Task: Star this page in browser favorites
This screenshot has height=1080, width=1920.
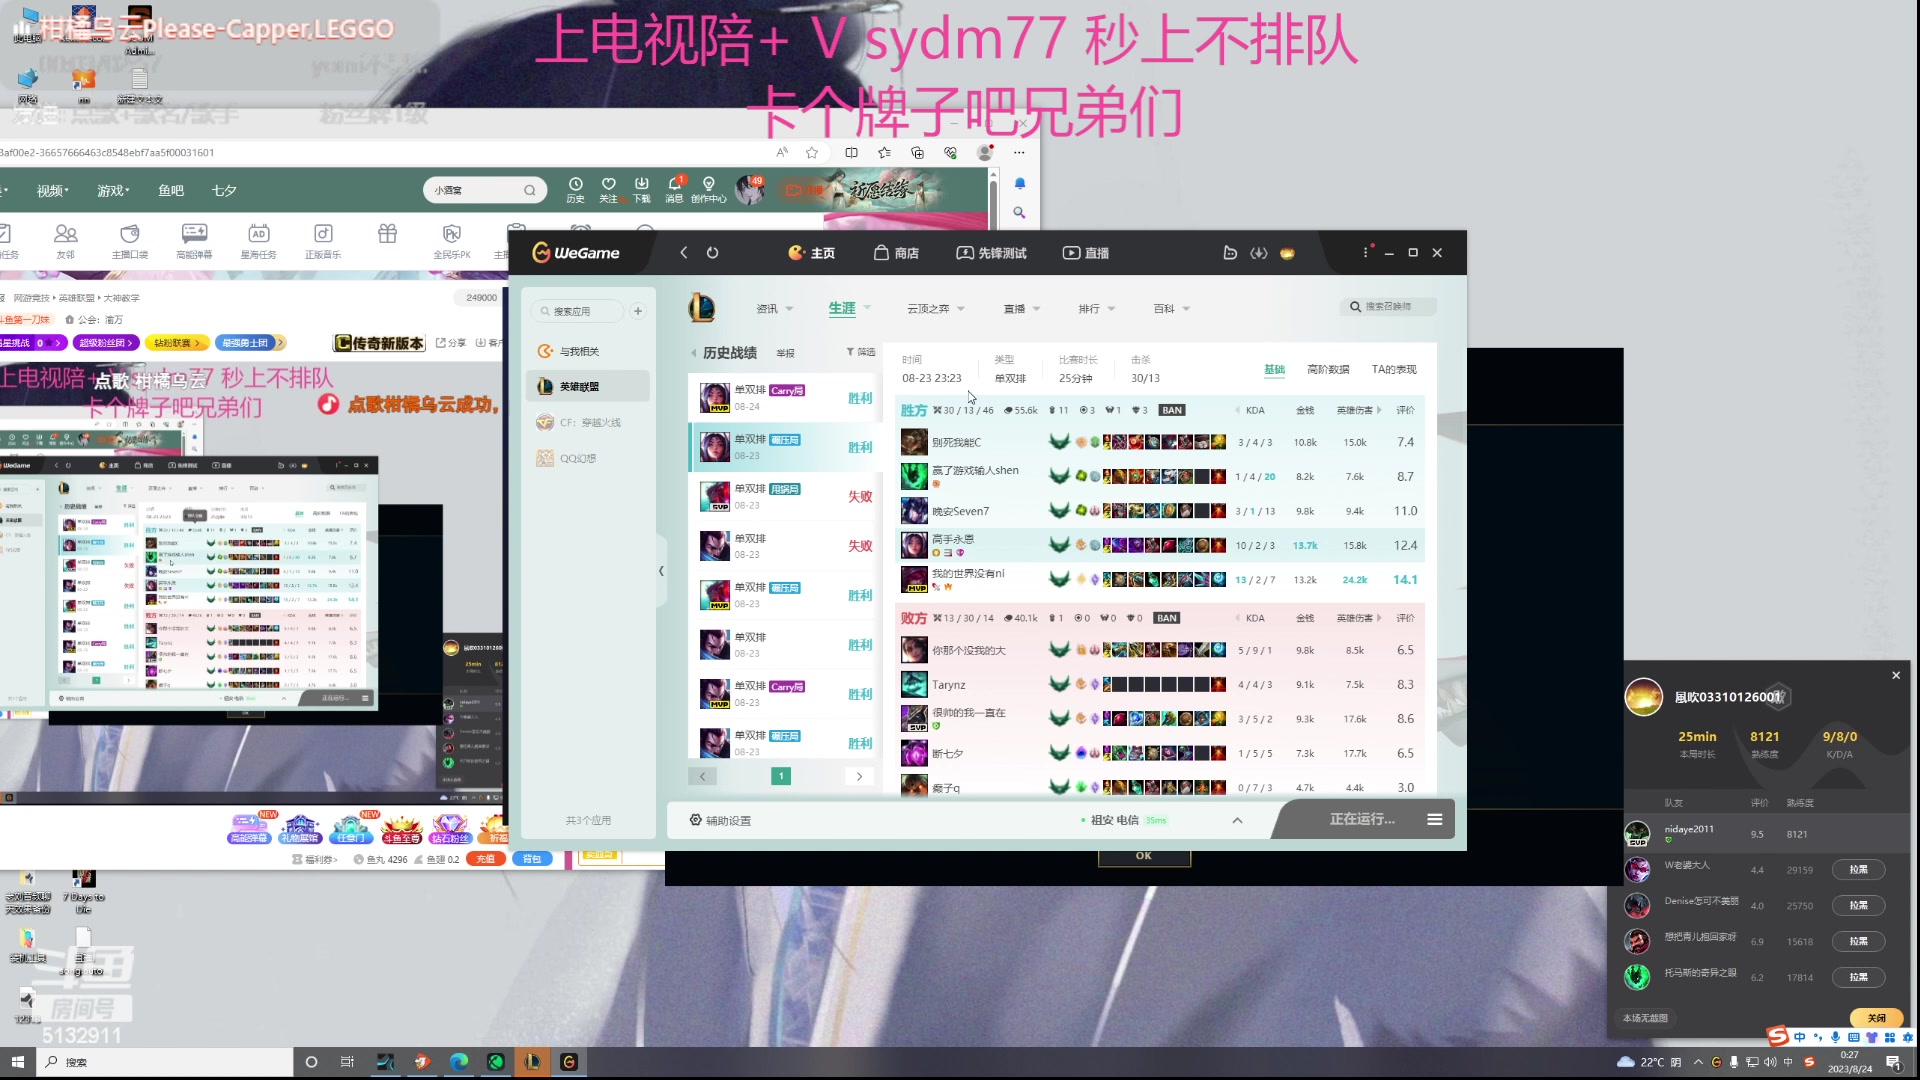Action: (812, 152)
